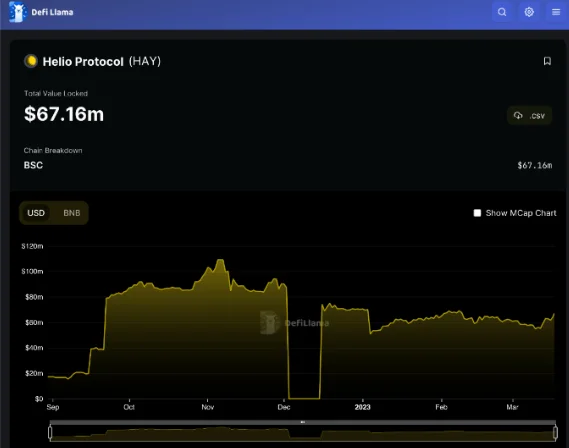The image size is (569, 448).
Task: Click the Chain Breakdown label
Action: (x=53, y=150)
